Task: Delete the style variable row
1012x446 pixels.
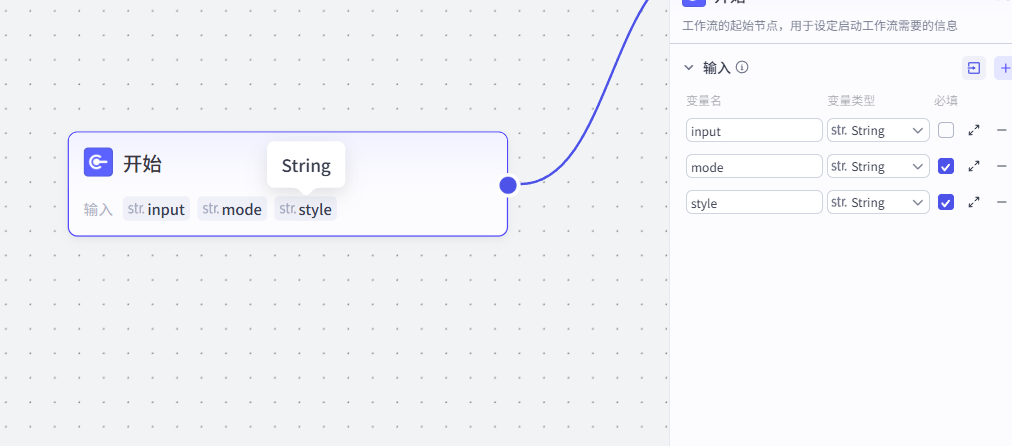Action: tap(1001, 202)
